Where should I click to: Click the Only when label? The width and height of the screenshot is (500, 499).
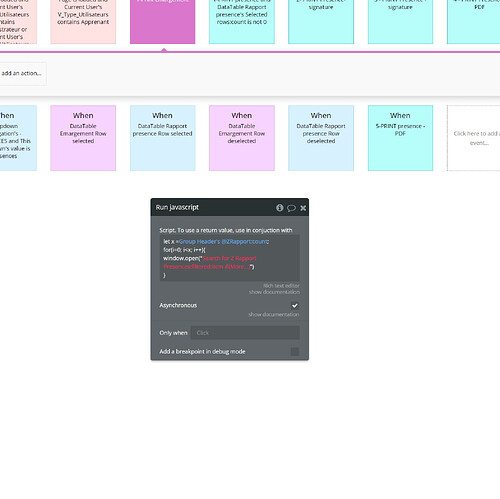coord(173,333)
